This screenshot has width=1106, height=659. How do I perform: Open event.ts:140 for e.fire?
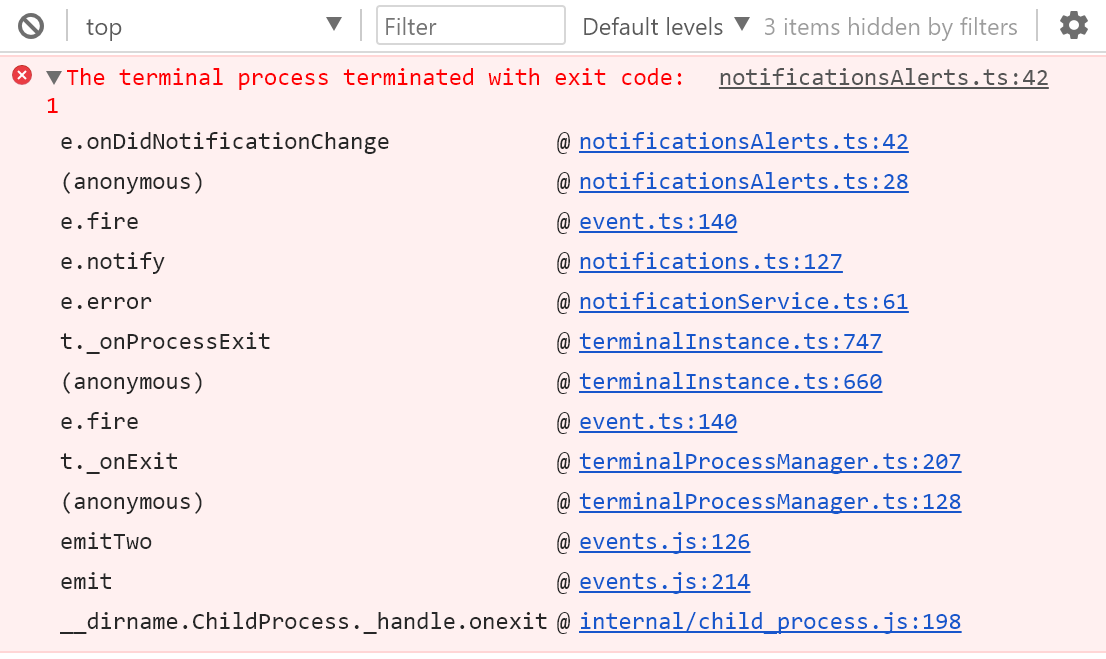tap(657, 221)
